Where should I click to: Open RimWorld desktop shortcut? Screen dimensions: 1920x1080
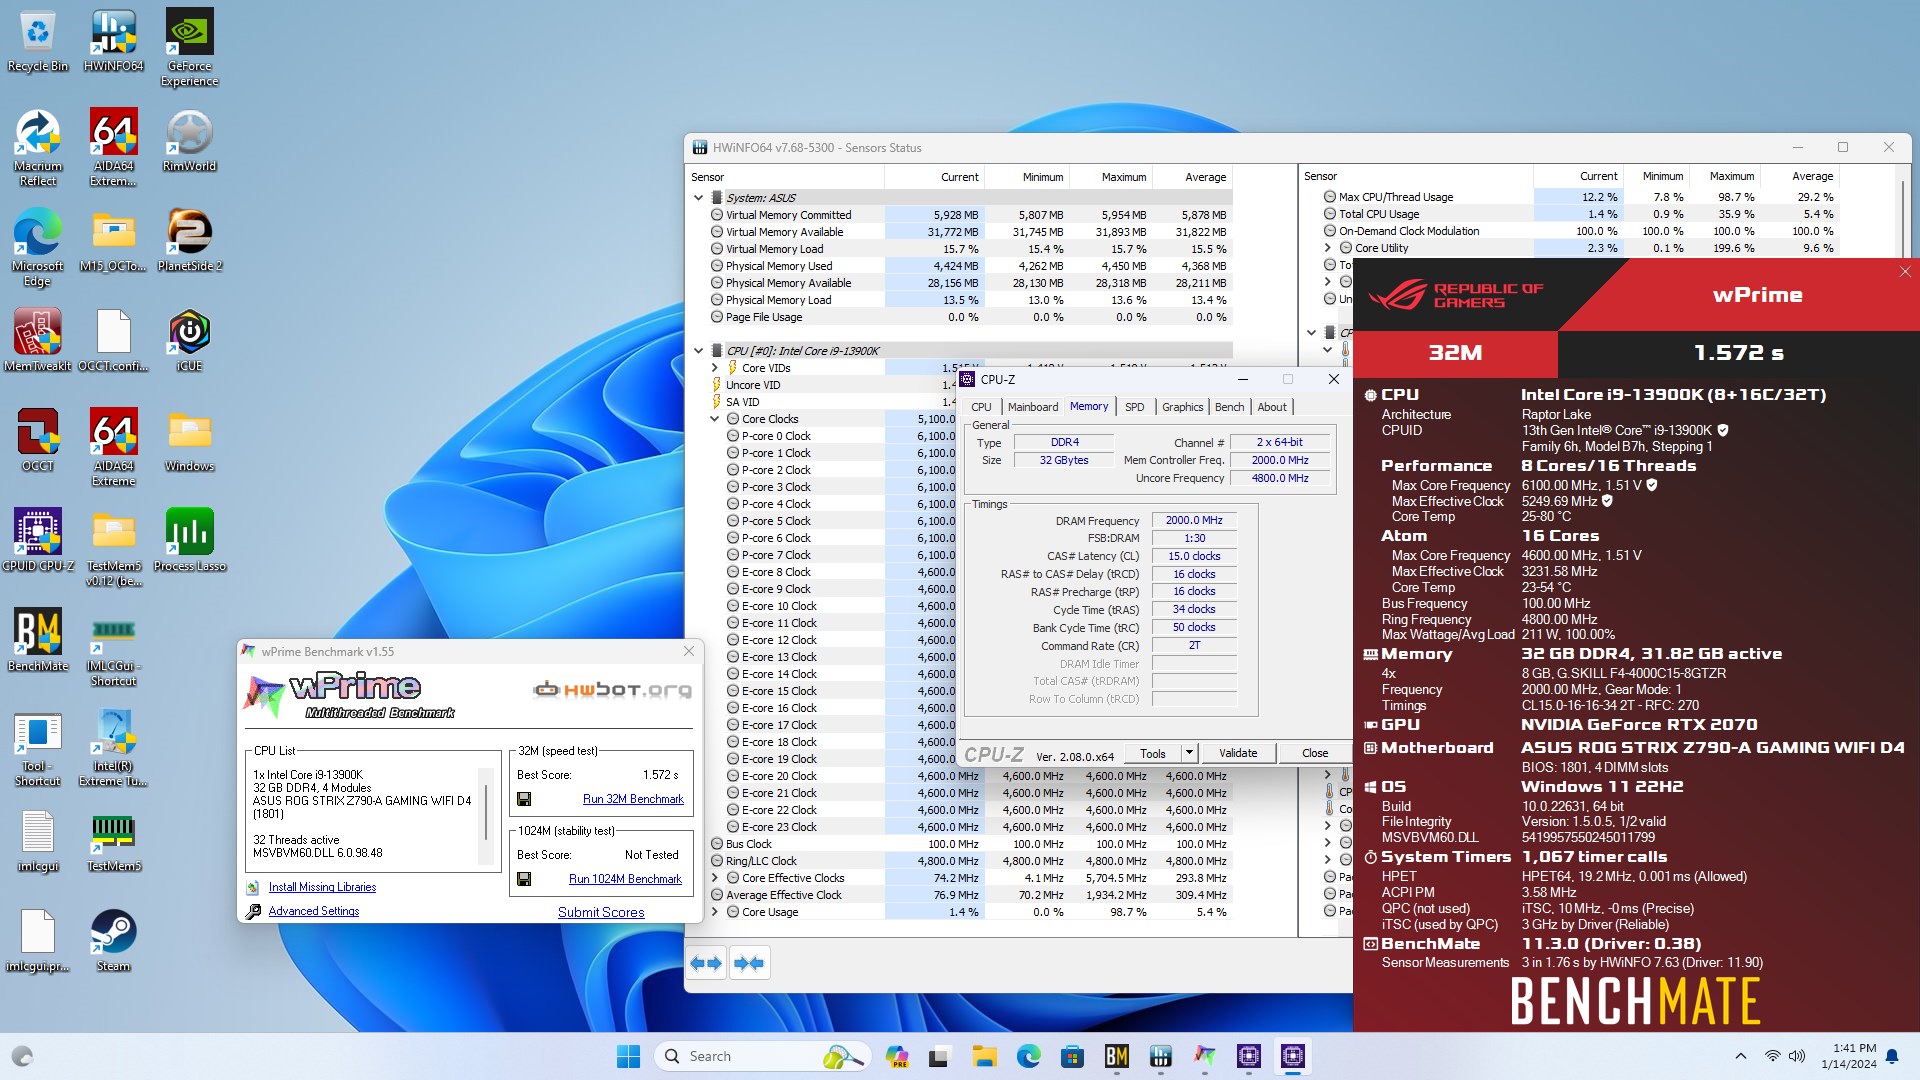189,140
